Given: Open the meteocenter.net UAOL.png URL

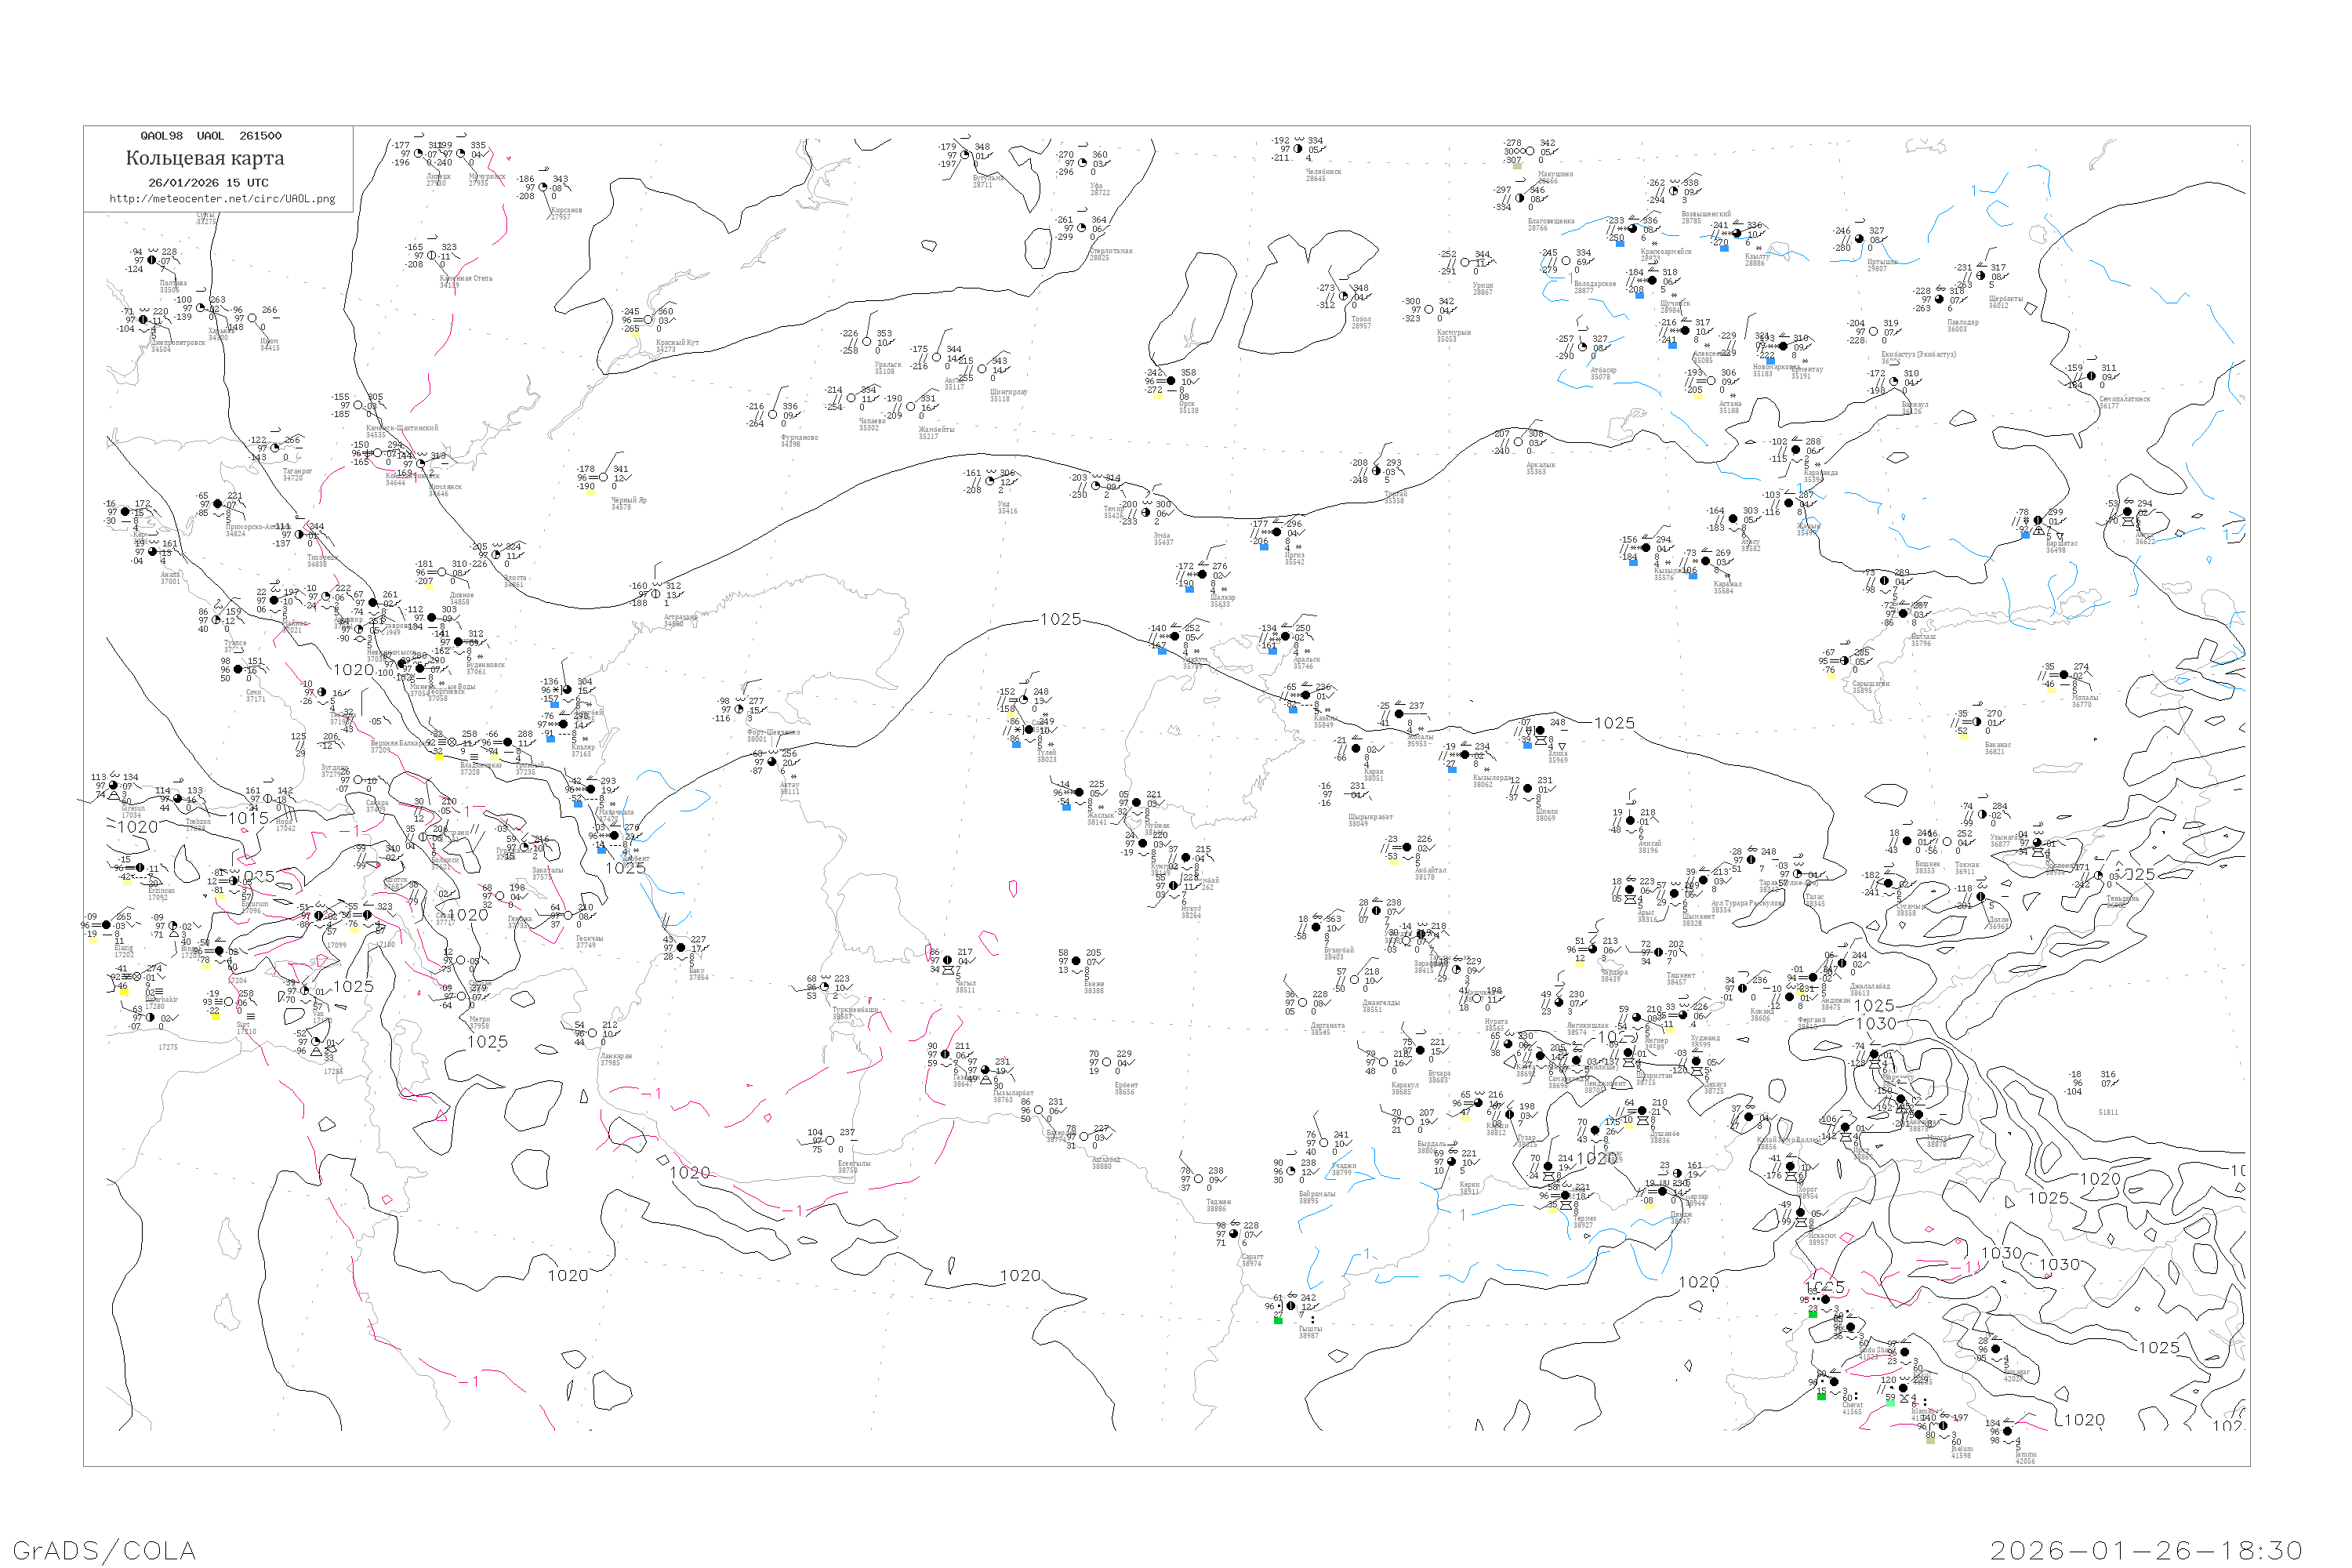Looking at the screenshot, I should click(222, 199).
